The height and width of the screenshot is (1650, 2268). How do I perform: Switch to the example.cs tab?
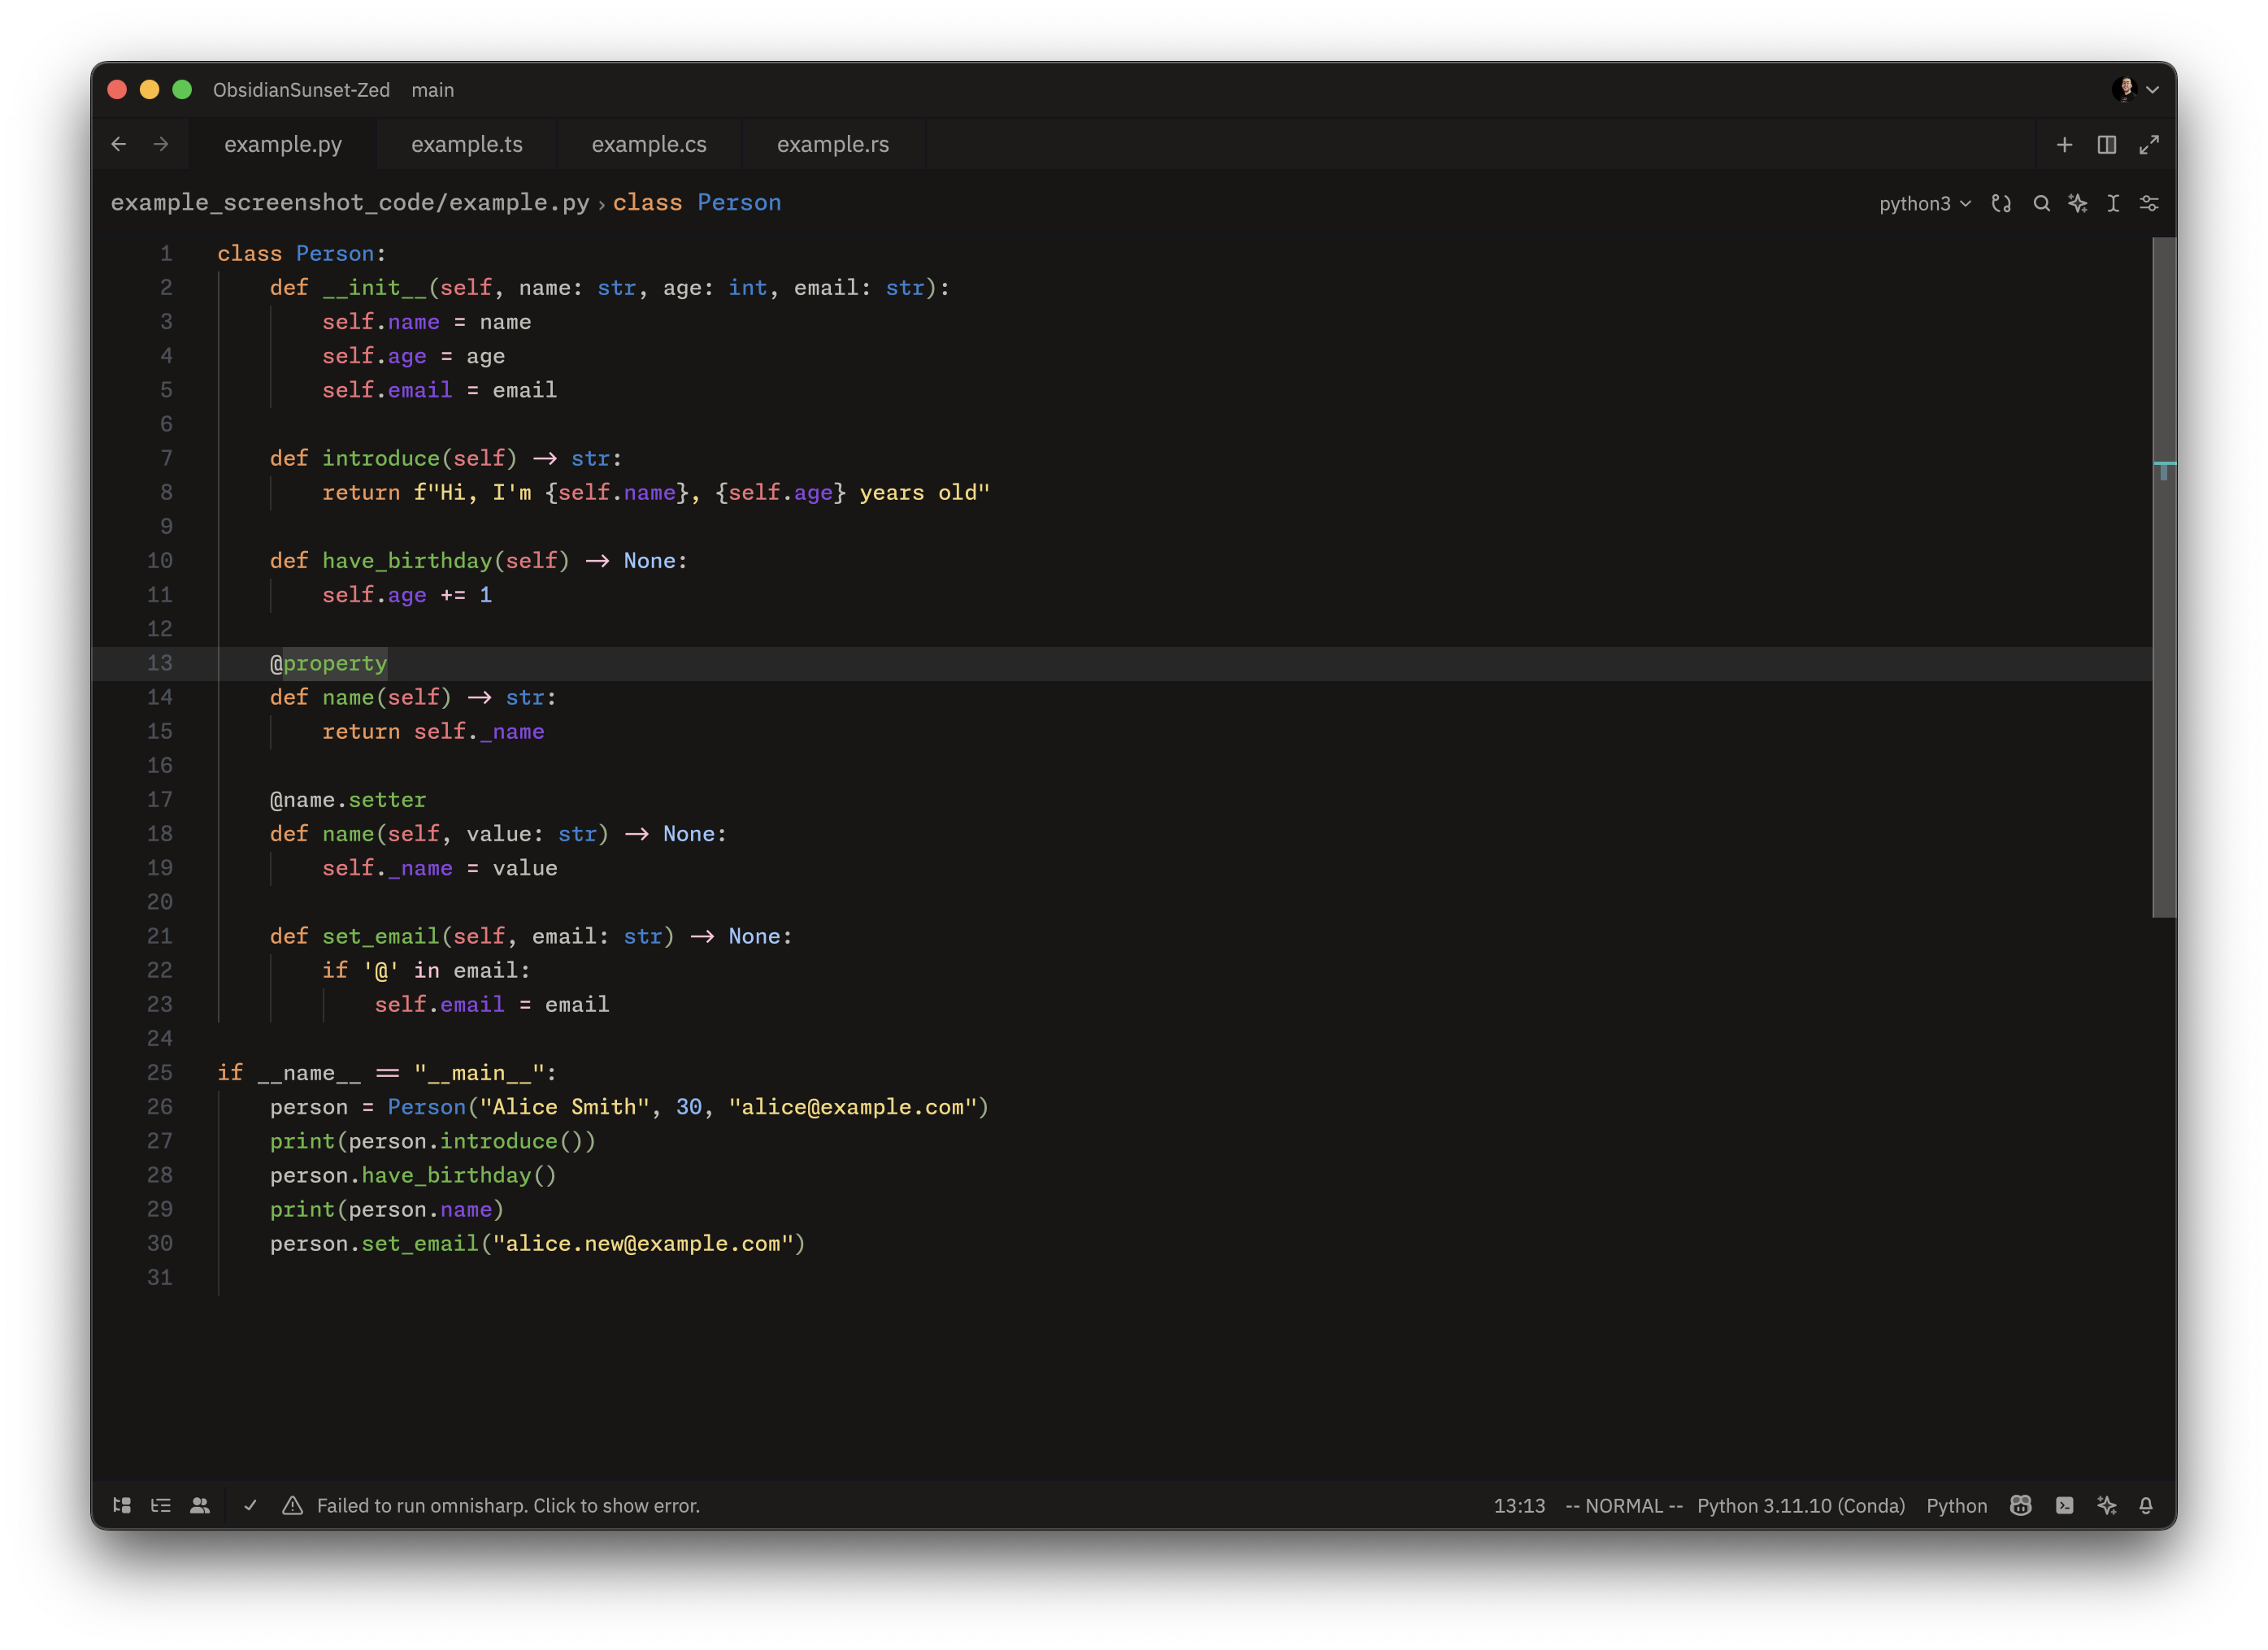649,144
